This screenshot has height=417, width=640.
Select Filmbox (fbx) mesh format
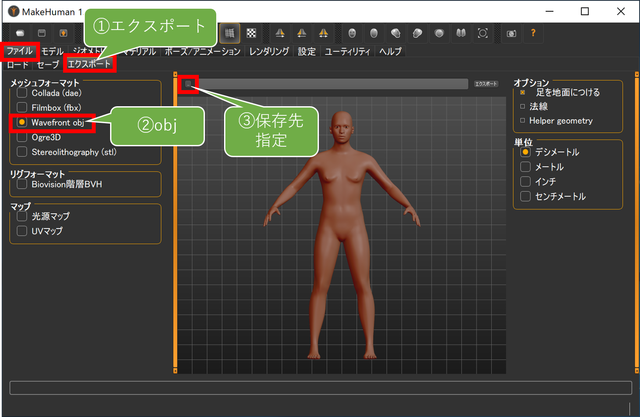tap(49, 108)
